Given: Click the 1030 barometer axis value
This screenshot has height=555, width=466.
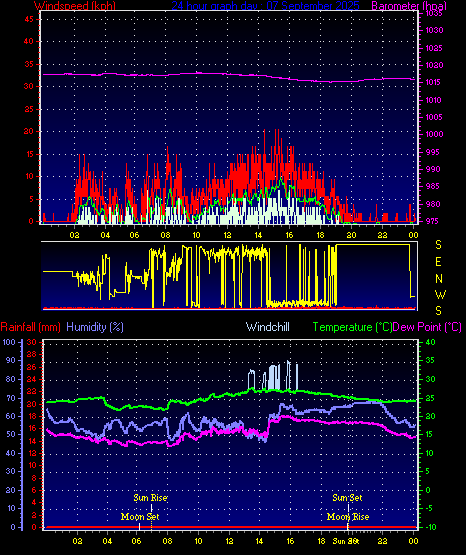Looking at the screenshot, I should [x=434, y=30].
